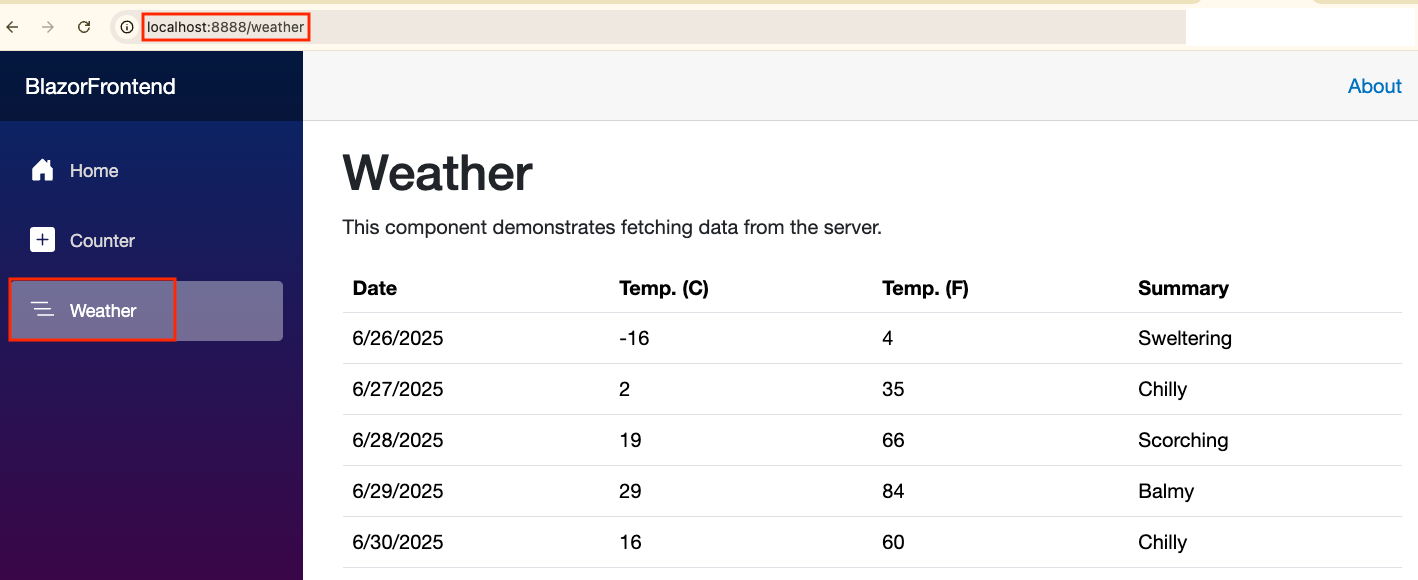1418x580 pixels.
Task: Click the Weather page heading
Action: click(x=437, y=173)
